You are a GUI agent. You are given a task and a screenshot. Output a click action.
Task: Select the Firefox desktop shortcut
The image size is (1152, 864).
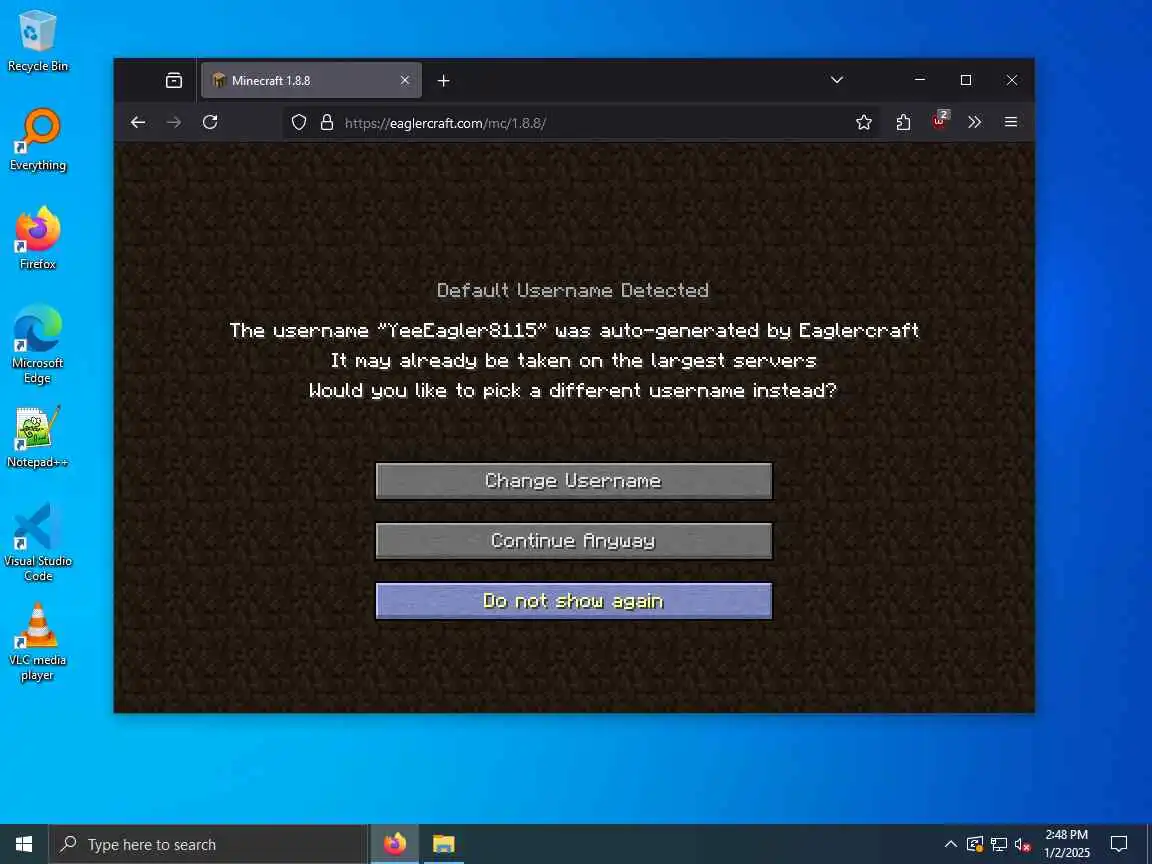[37, 239]
